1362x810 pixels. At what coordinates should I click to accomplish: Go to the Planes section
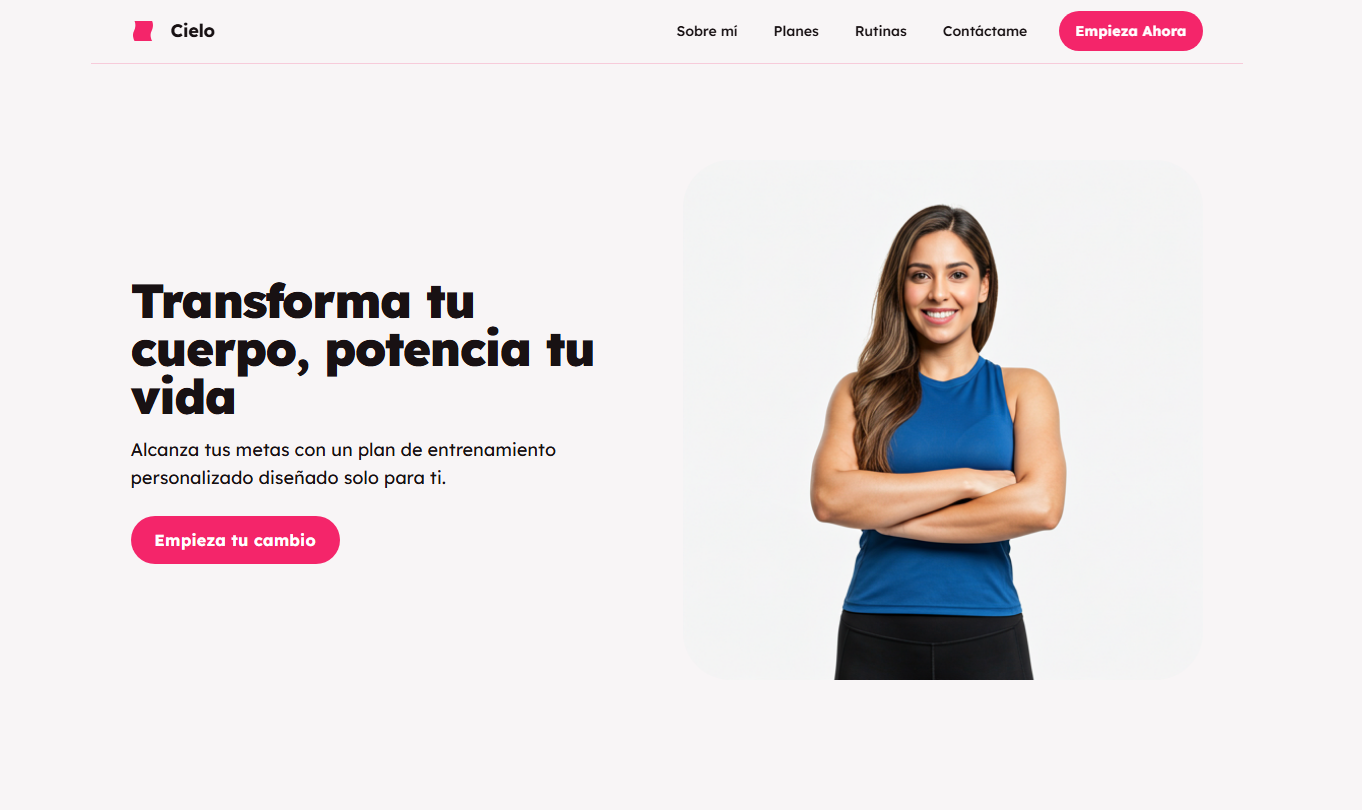click(x=796, y=31)
